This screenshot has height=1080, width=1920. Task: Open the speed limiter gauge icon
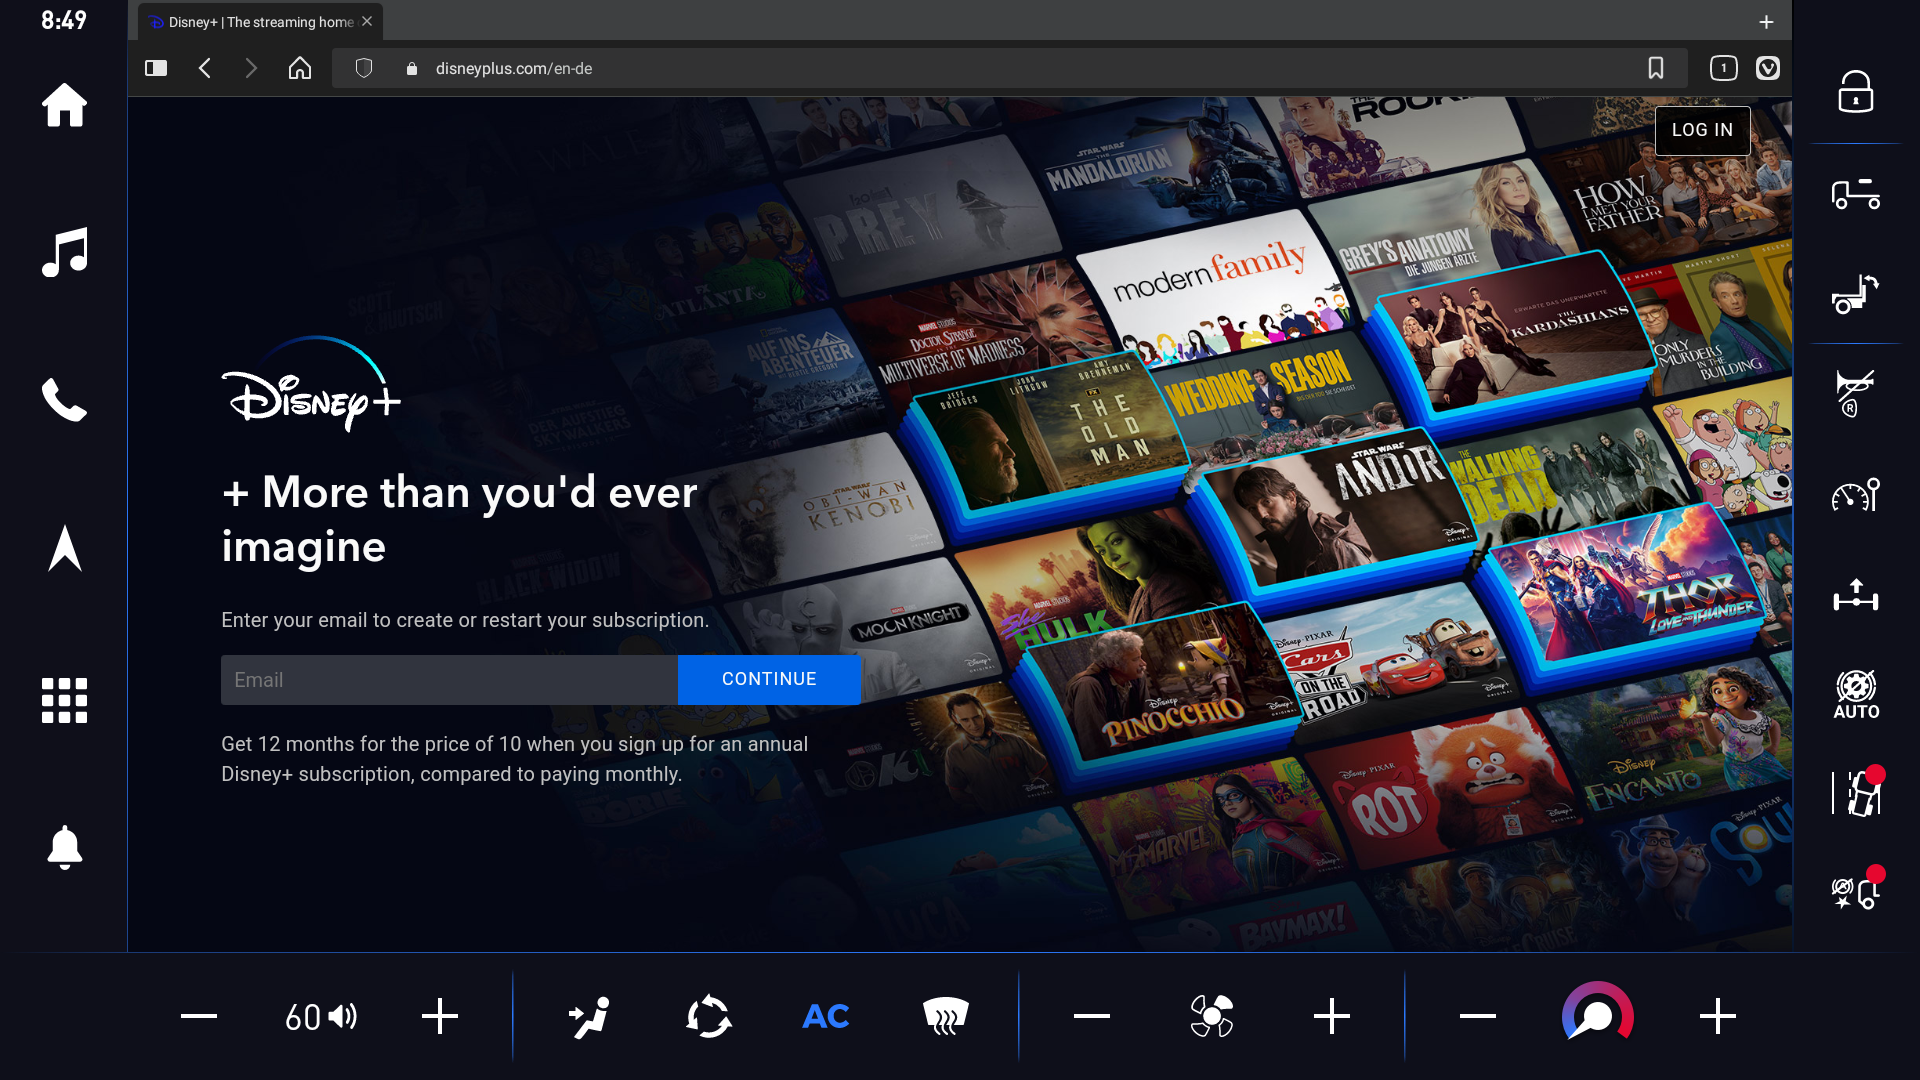(1856, 494)
